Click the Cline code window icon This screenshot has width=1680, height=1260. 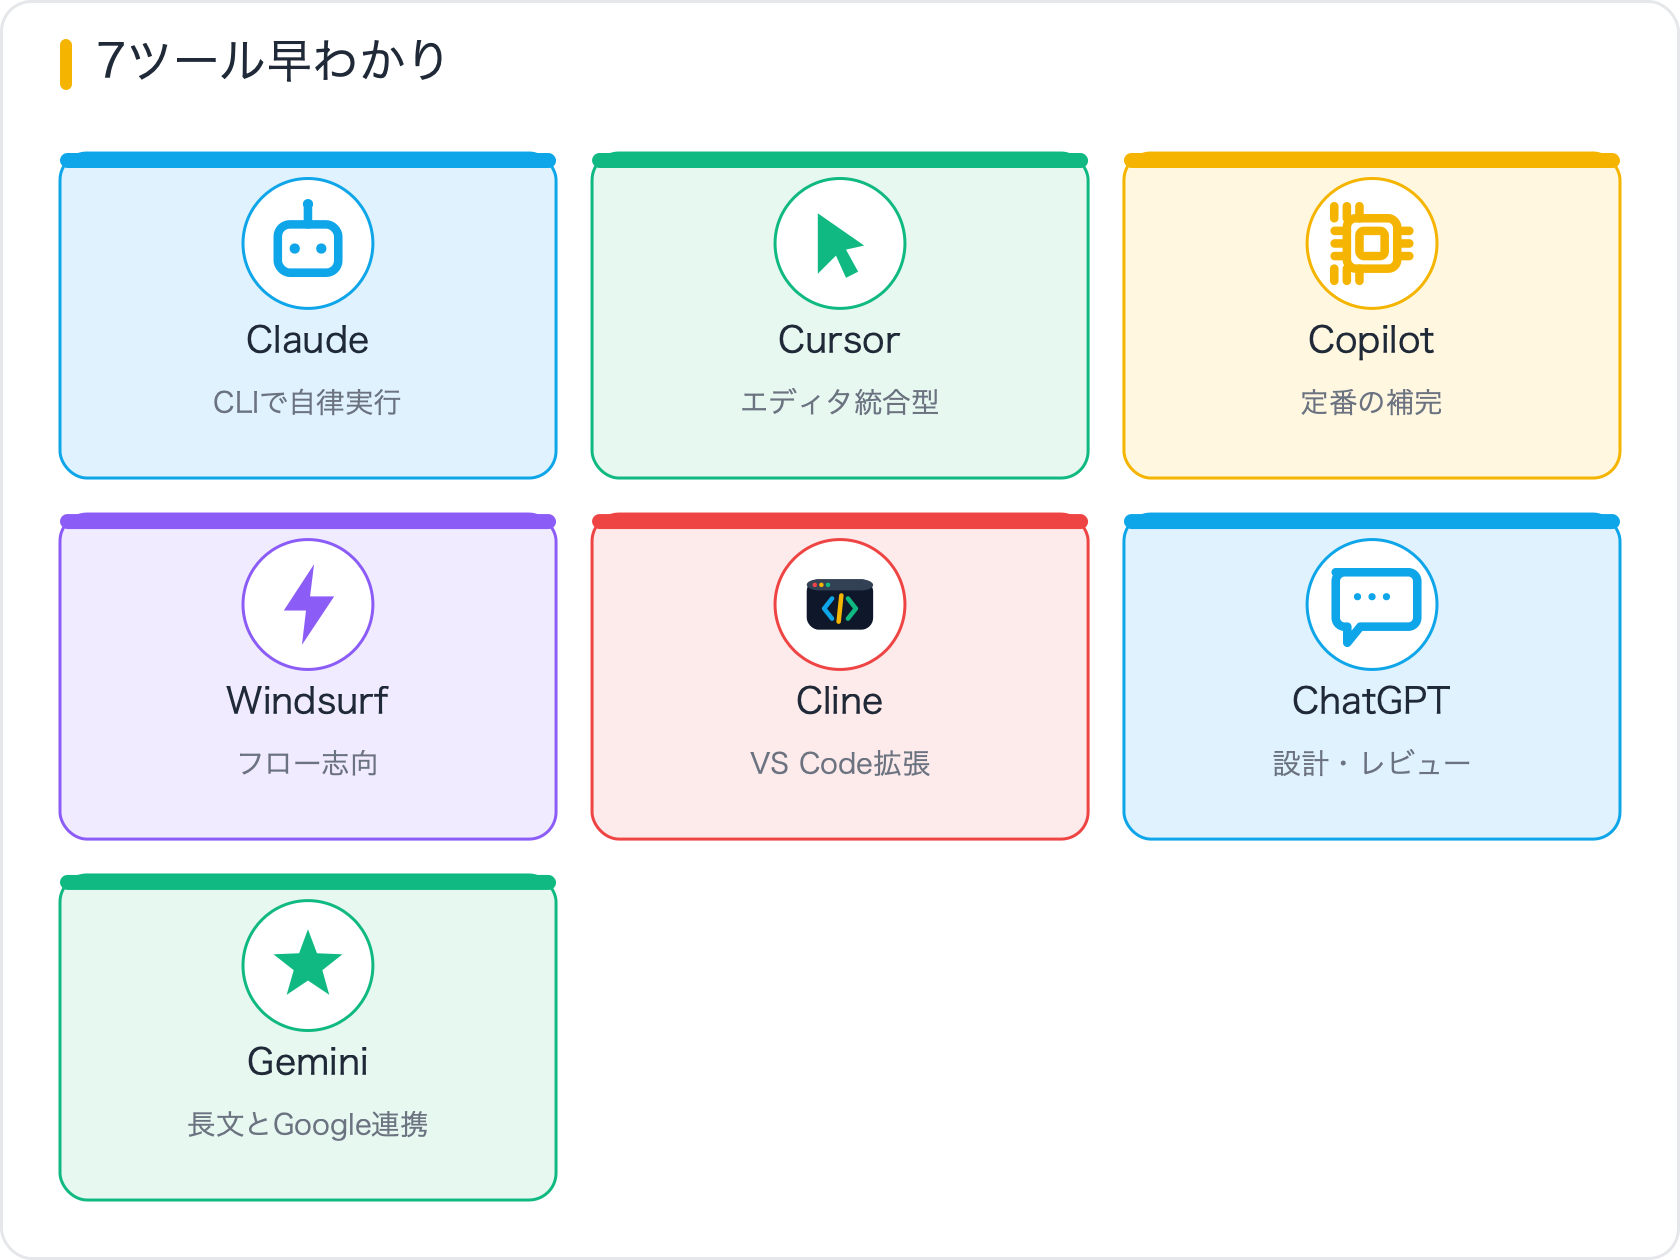tap(840, 604)
